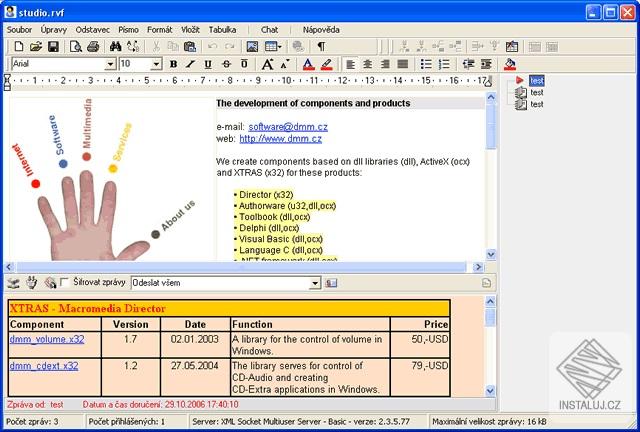
Task: Pick highlight color with the marker icon
Action: pyautogui.click(x=327, y=64)
